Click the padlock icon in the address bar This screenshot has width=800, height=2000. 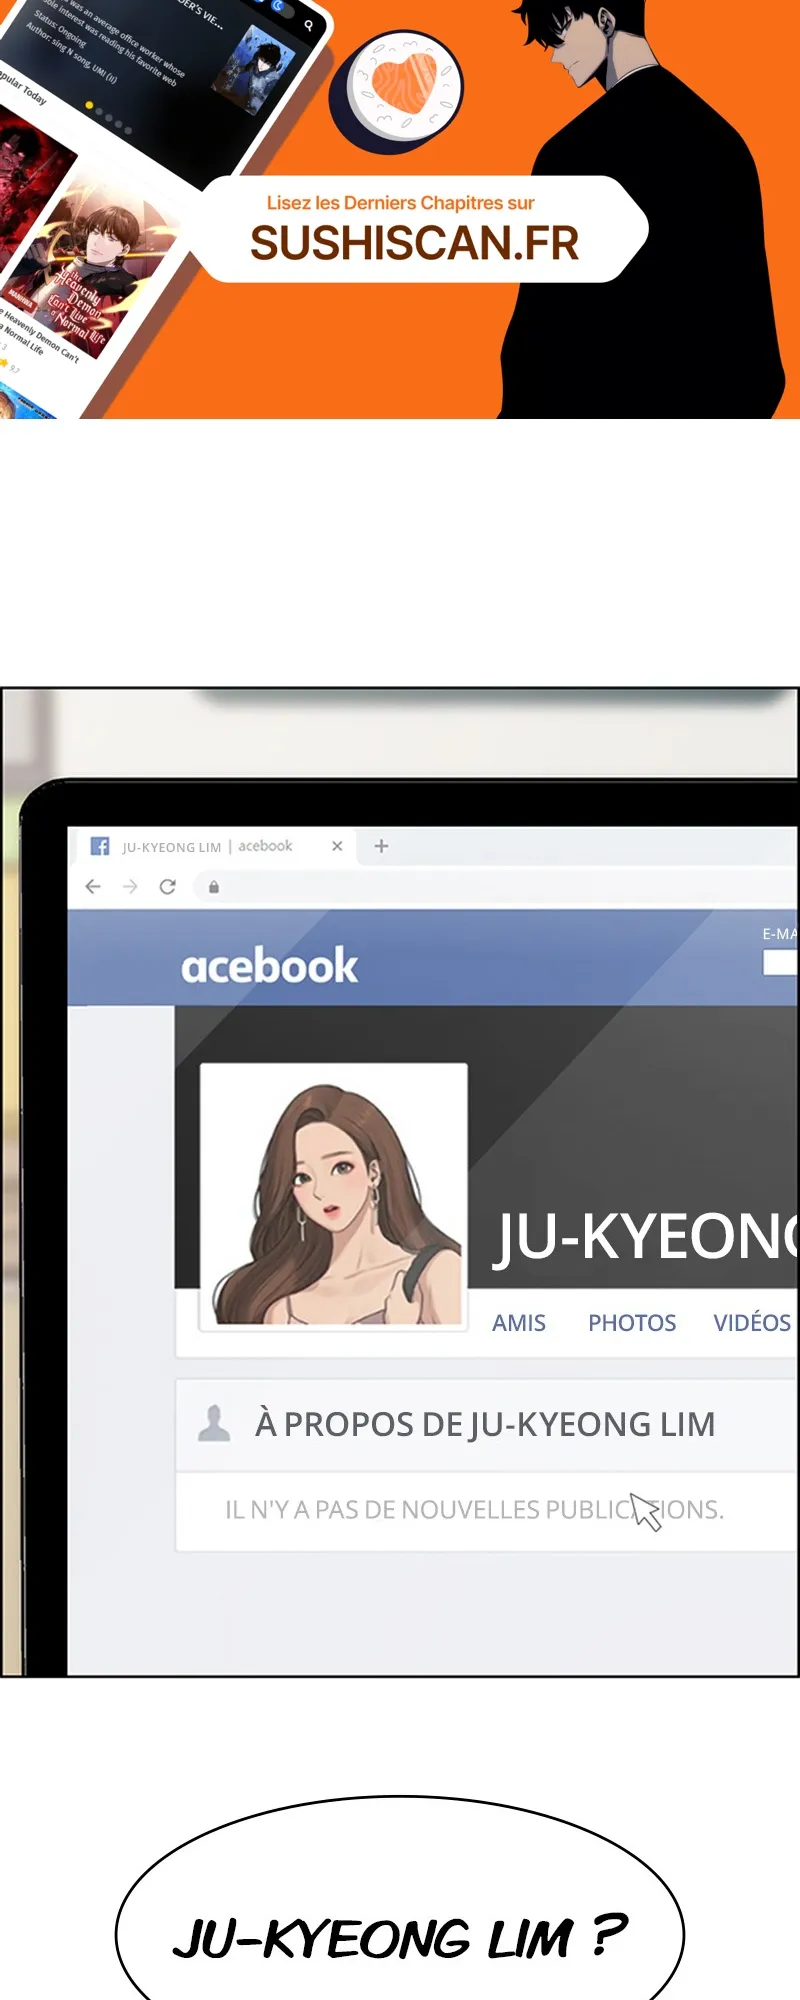pyautogui.click(x=214, y=887)
